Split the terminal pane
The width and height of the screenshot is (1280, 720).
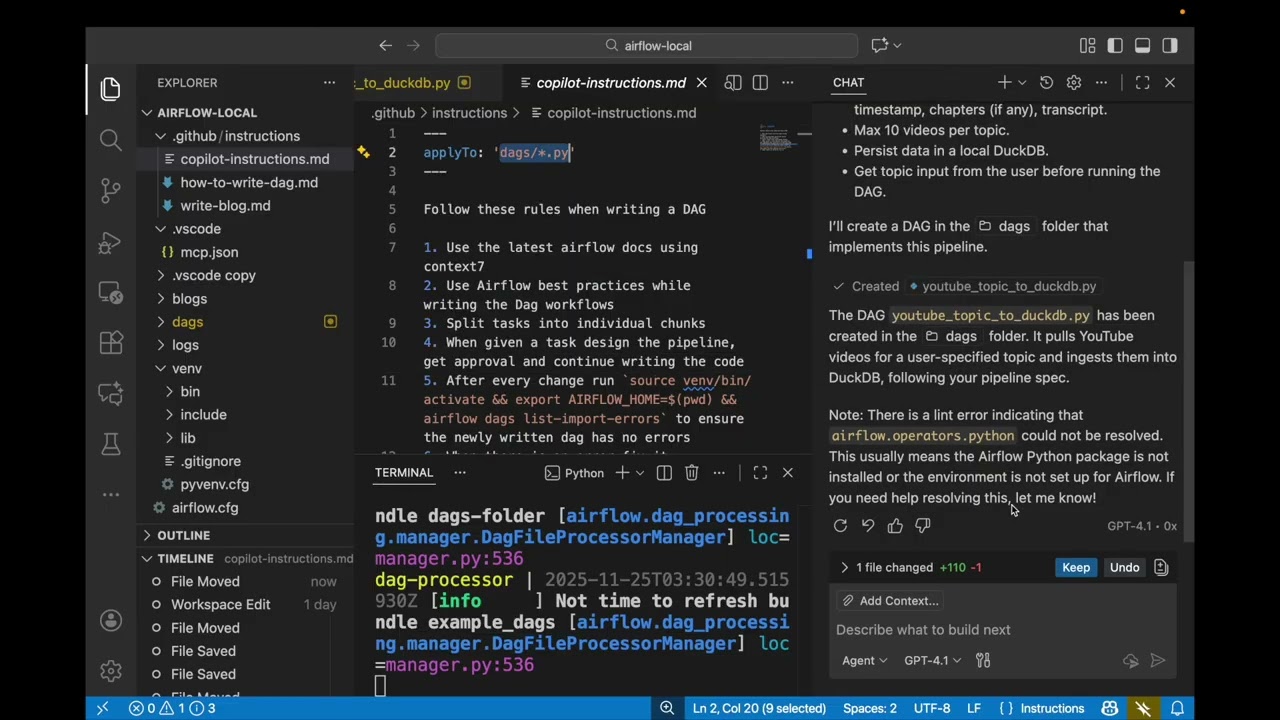pos(664,473)
